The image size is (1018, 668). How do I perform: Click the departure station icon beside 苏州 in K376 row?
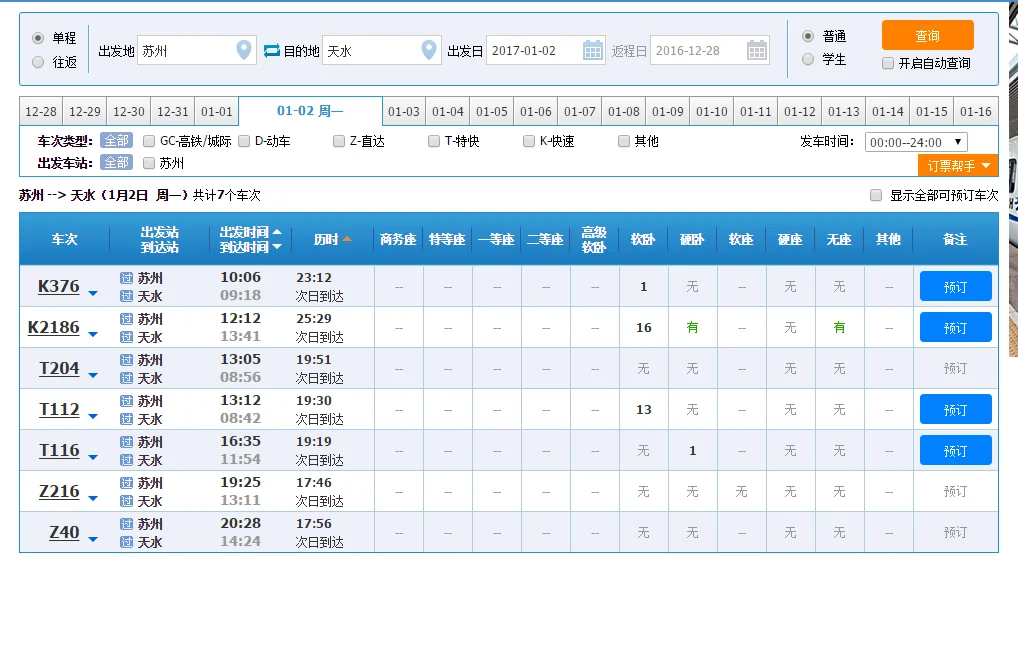pos(126,276)
